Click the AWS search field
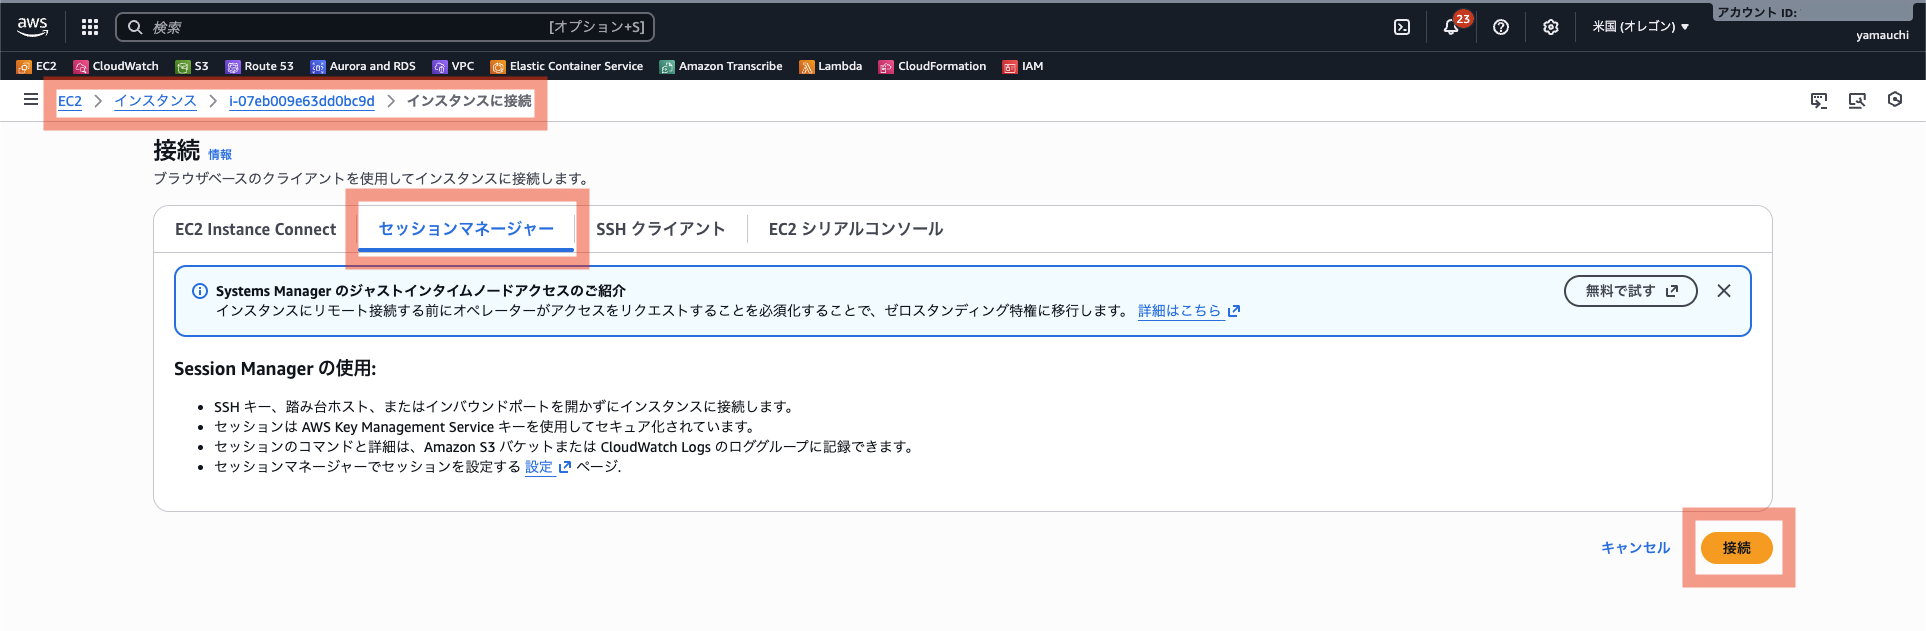 tap(385, 27)
